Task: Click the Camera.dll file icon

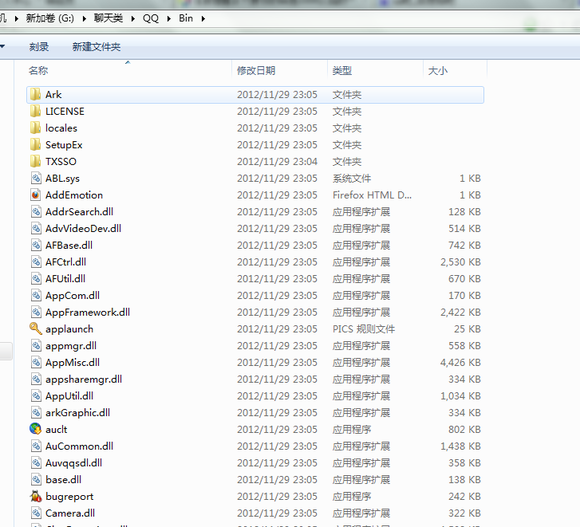Action: (x=36, y=513)
